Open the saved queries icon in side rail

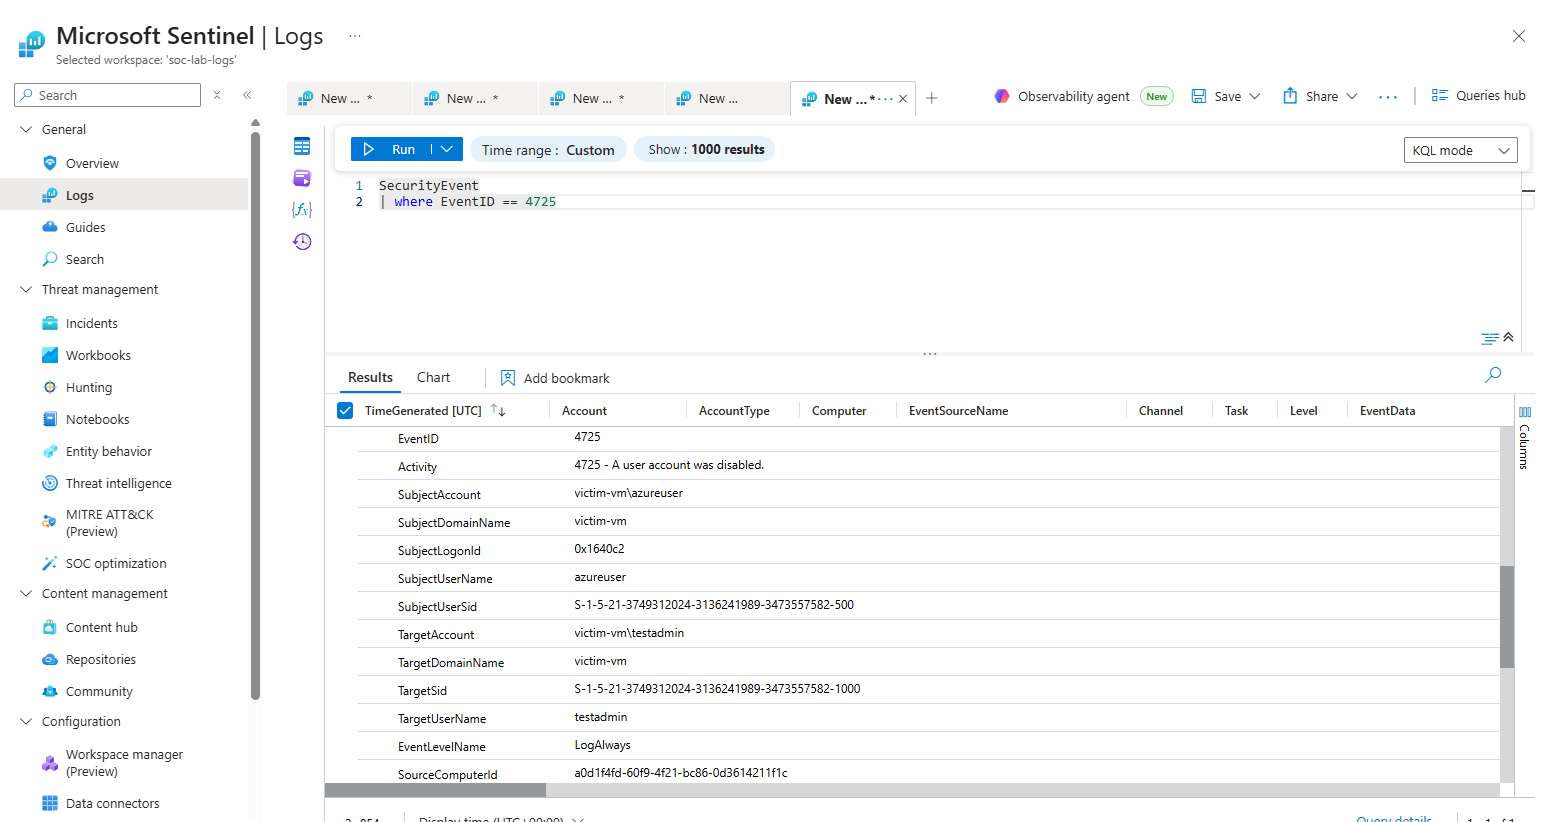coord(302,178)
